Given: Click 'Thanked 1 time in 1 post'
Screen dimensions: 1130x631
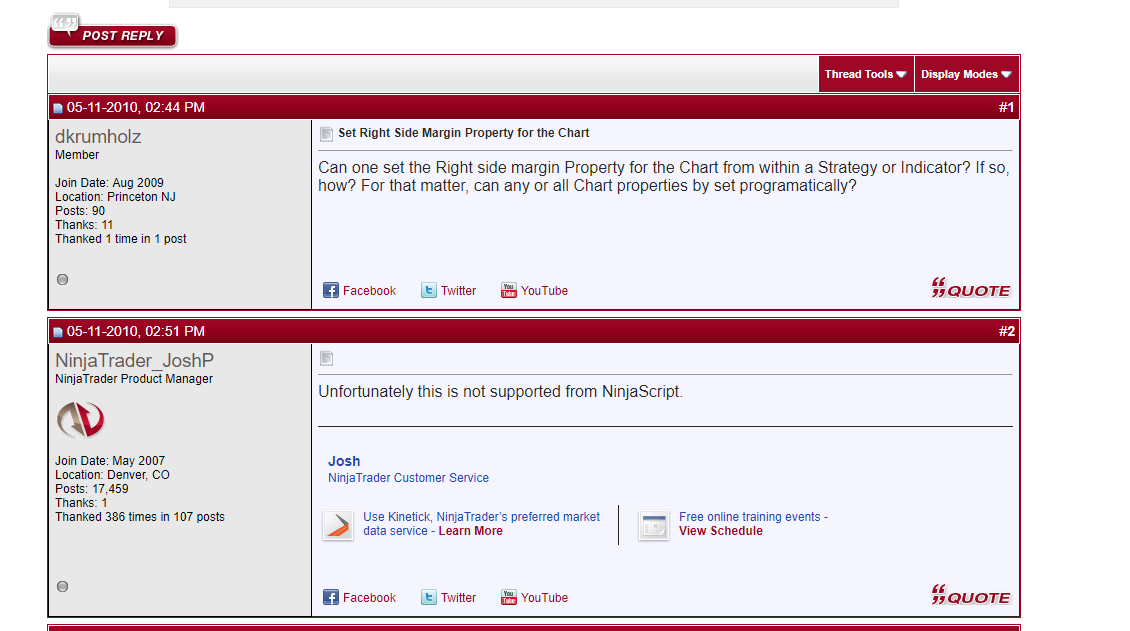Looking at the screenshot, I should [x=121, y=239].
